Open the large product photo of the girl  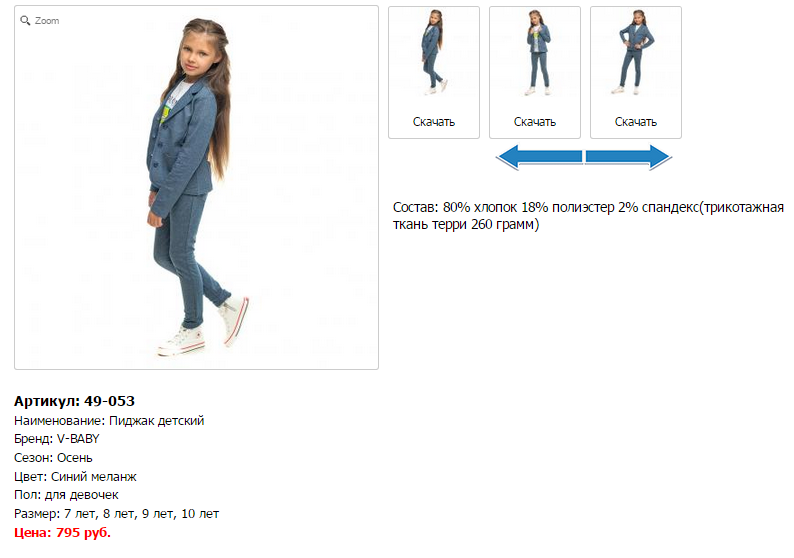click(x=196, y=187)
